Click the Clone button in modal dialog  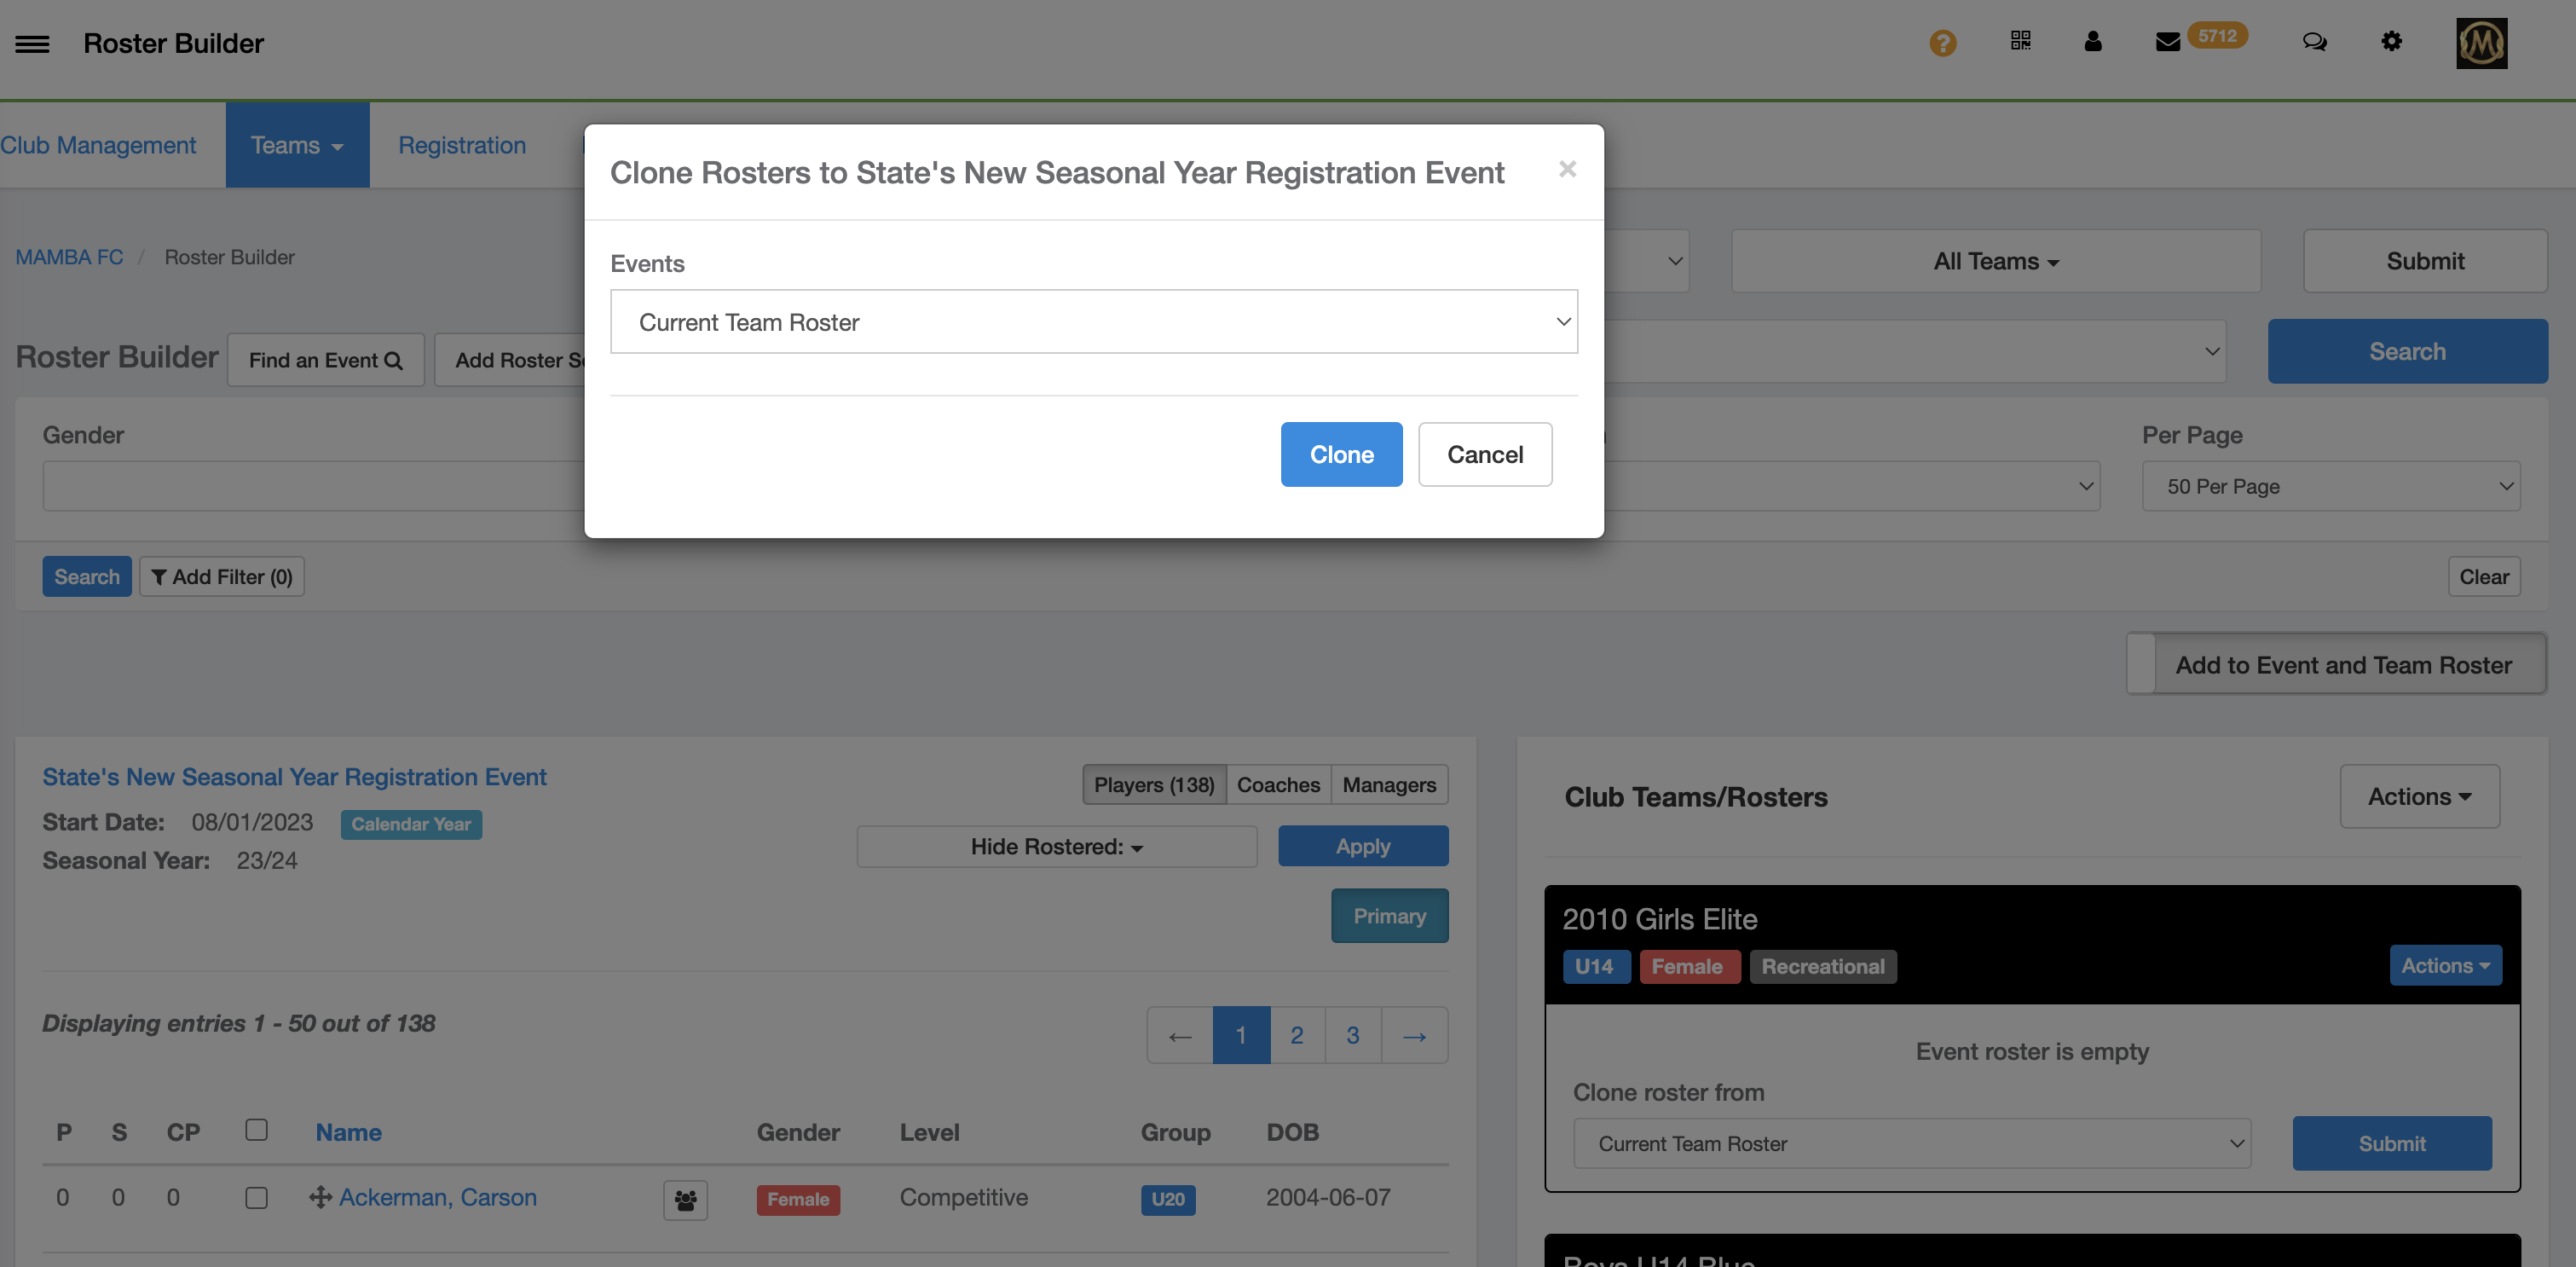pyautogui.click(x=1343, y=454)
